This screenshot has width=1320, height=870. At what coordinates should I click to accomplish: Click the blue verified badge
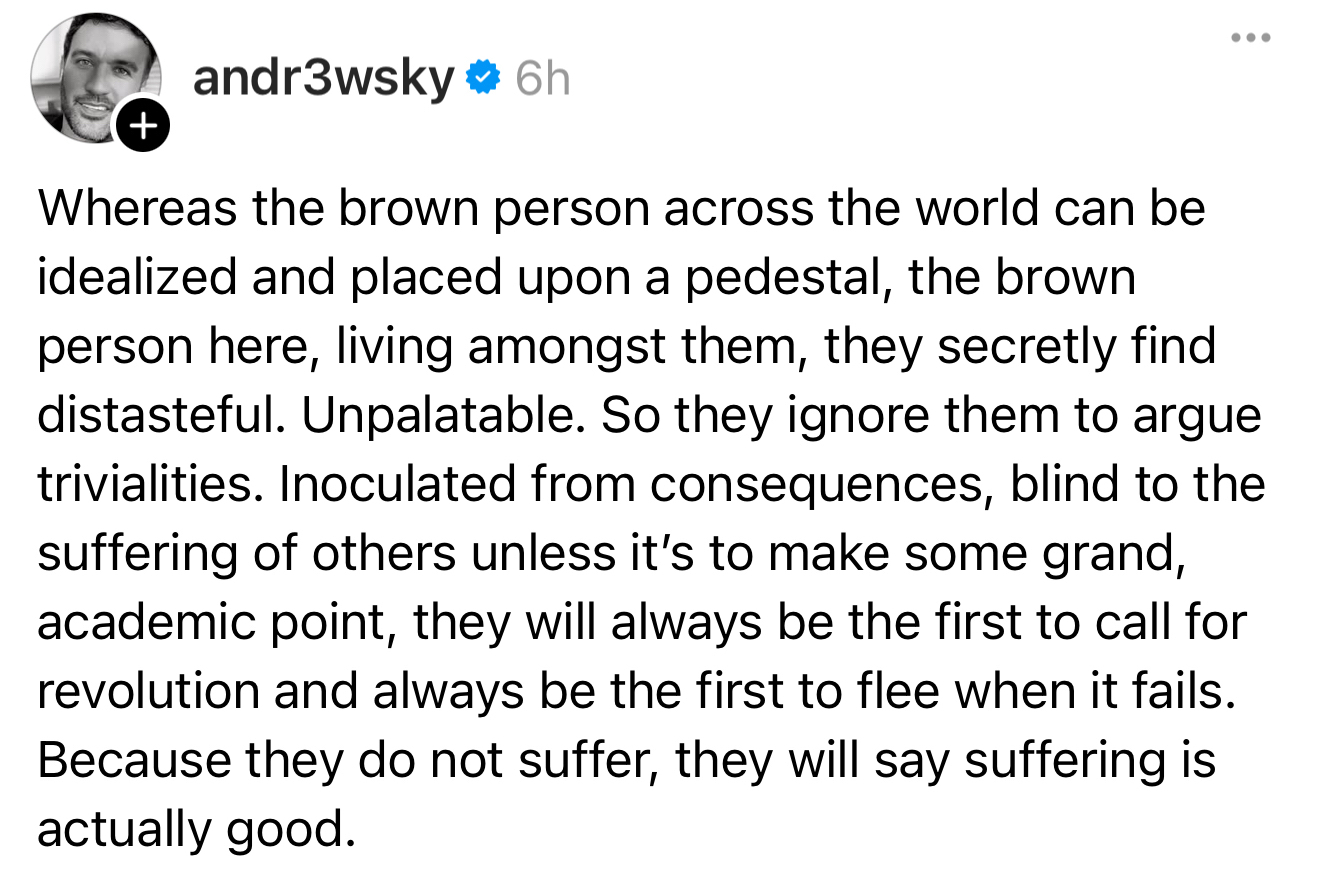click(484, 77)
